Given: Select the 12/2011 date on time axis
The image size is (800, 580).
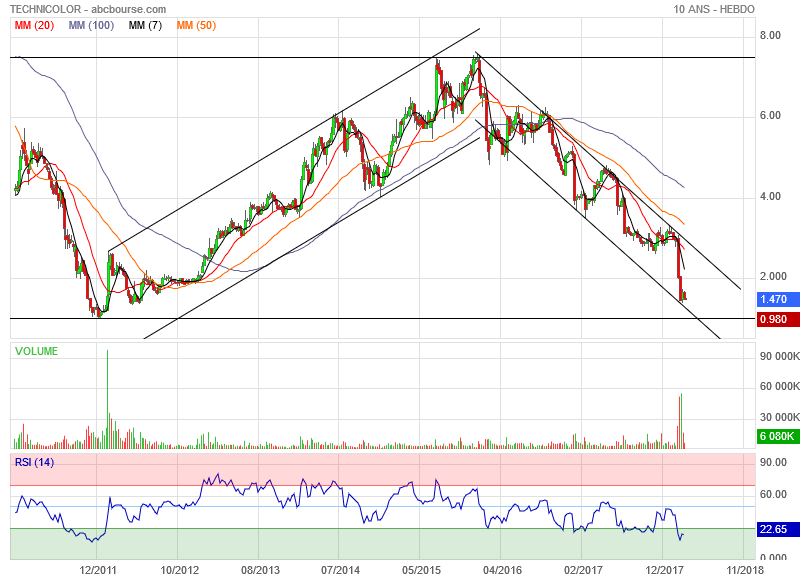Looking at the screenshot, I should 99,568.
